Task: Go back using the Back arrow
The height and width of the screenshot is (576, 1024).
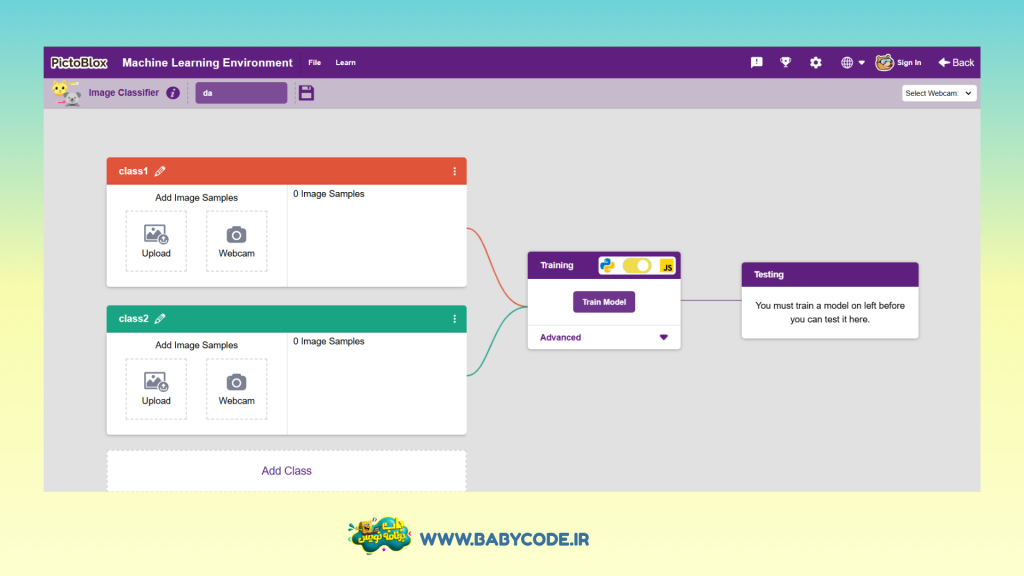Action: [956, 63]
